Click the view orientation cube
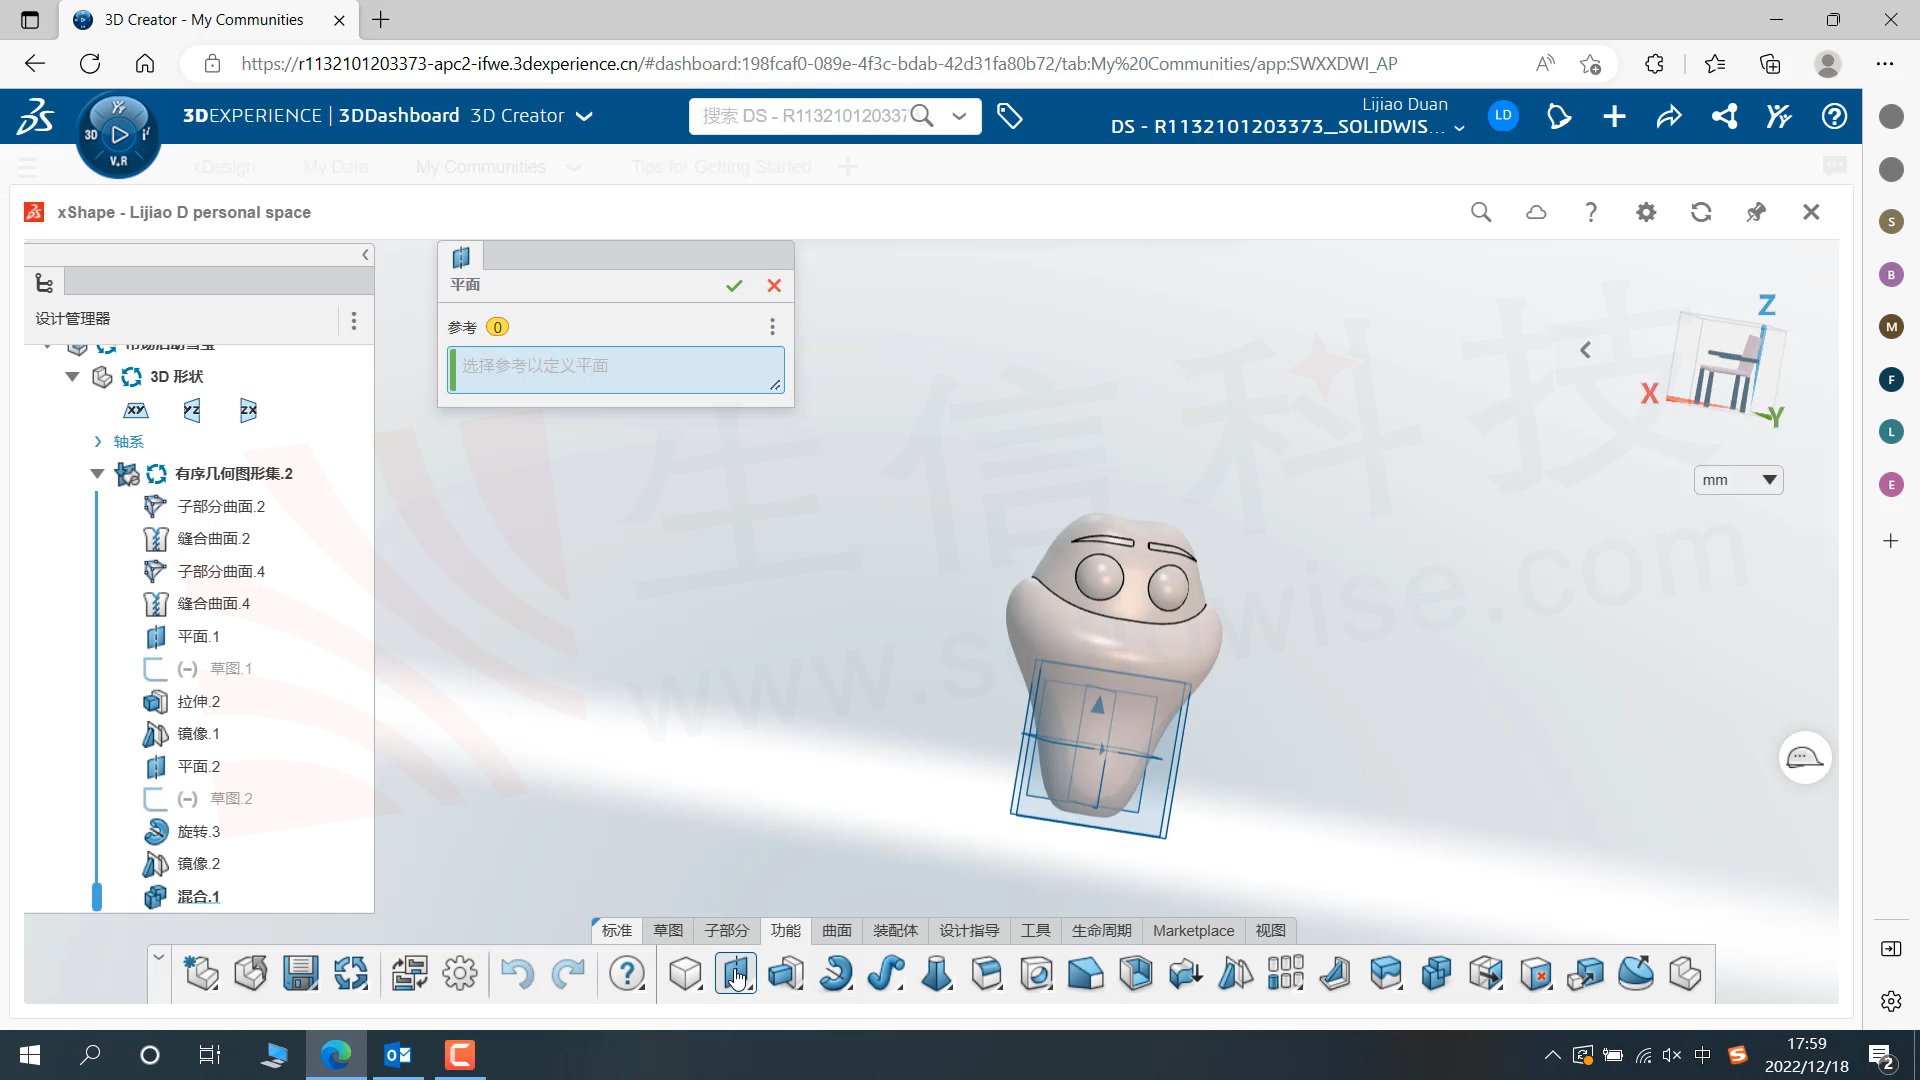Image resolution: width=1920 pixels, height=1080 pixels. (1727, 363)
